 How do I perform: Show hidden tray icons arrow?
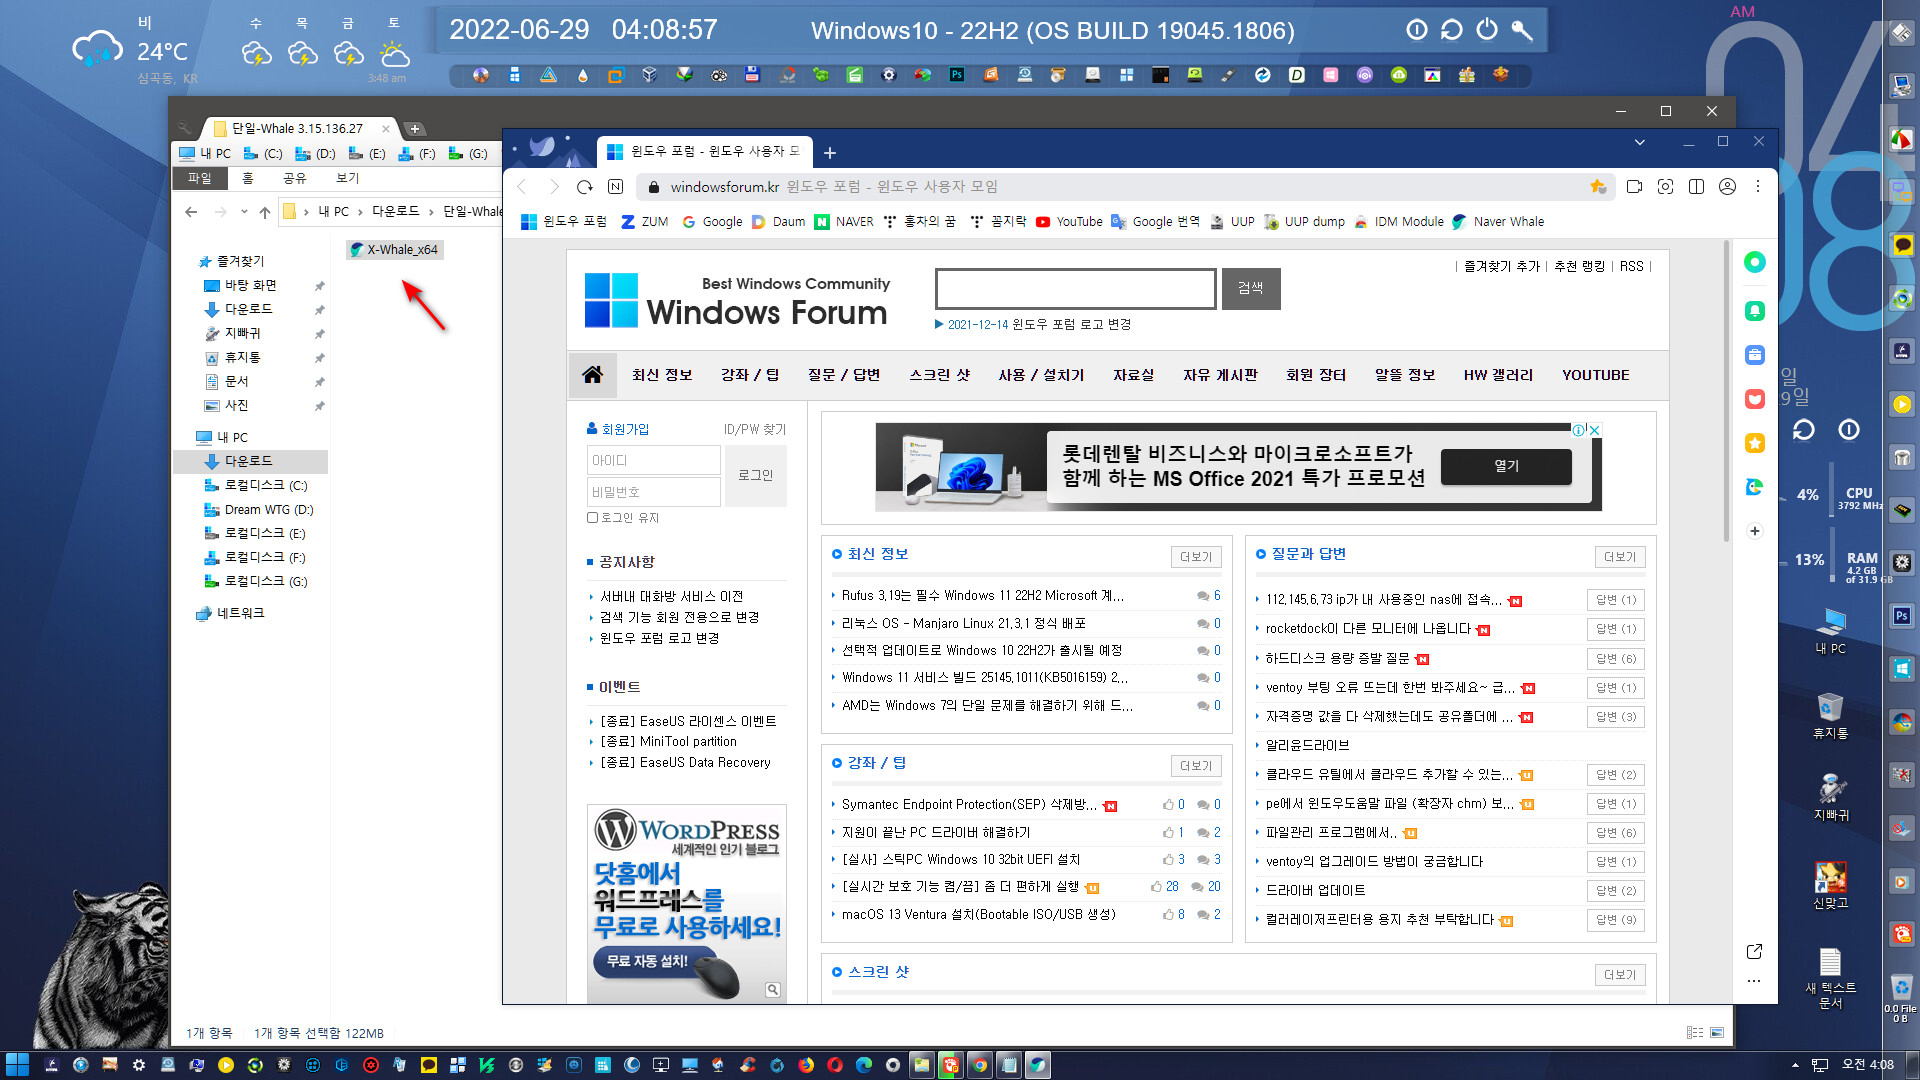click(1795, 1065)
